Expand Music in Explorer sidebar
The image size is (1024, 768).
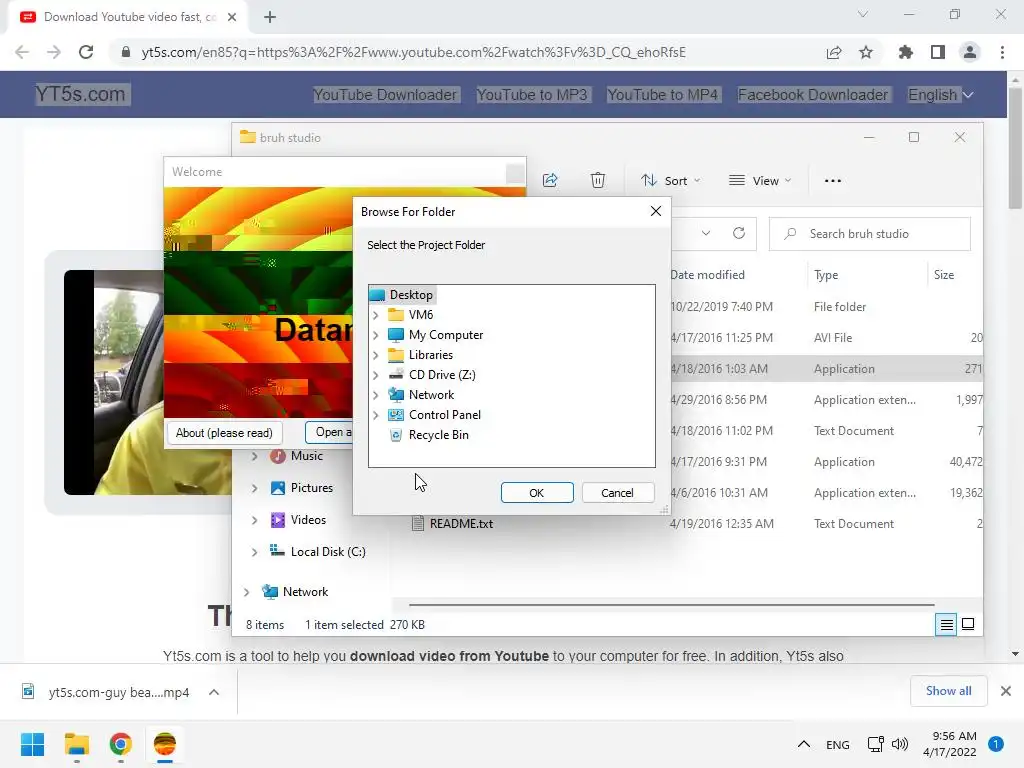pyautogui.click(x=254, y=456)
